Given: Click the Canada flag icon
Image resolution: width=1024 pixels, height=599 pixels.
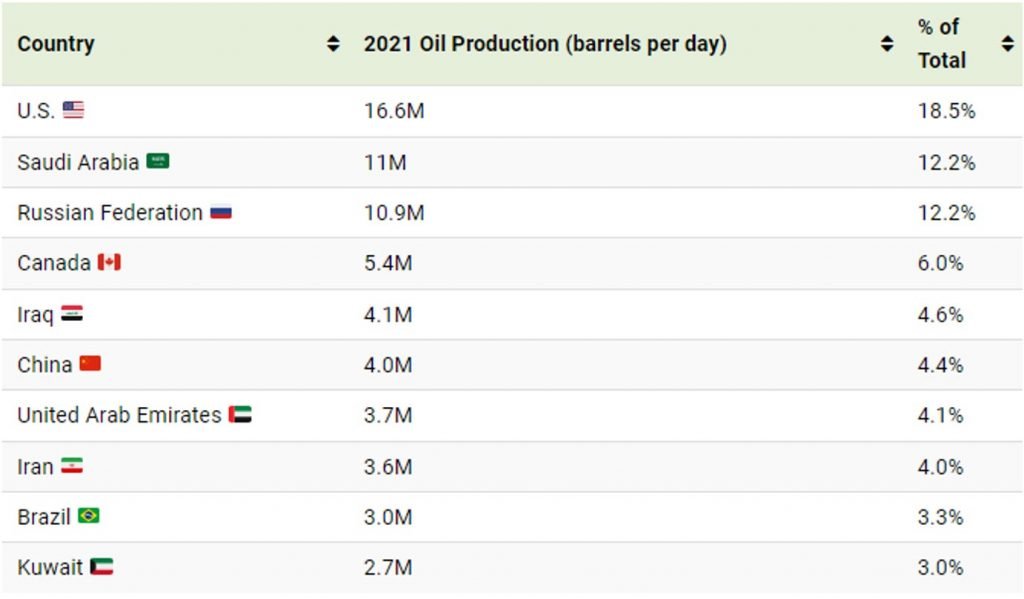Looking at the screenshot, I should tap(109, 262).
